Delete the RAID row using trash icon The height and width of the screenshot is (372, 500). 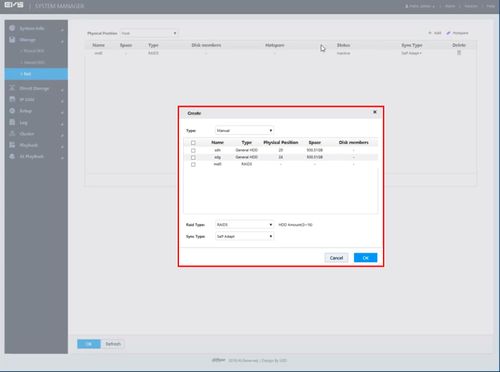click(x=459, y=53)
